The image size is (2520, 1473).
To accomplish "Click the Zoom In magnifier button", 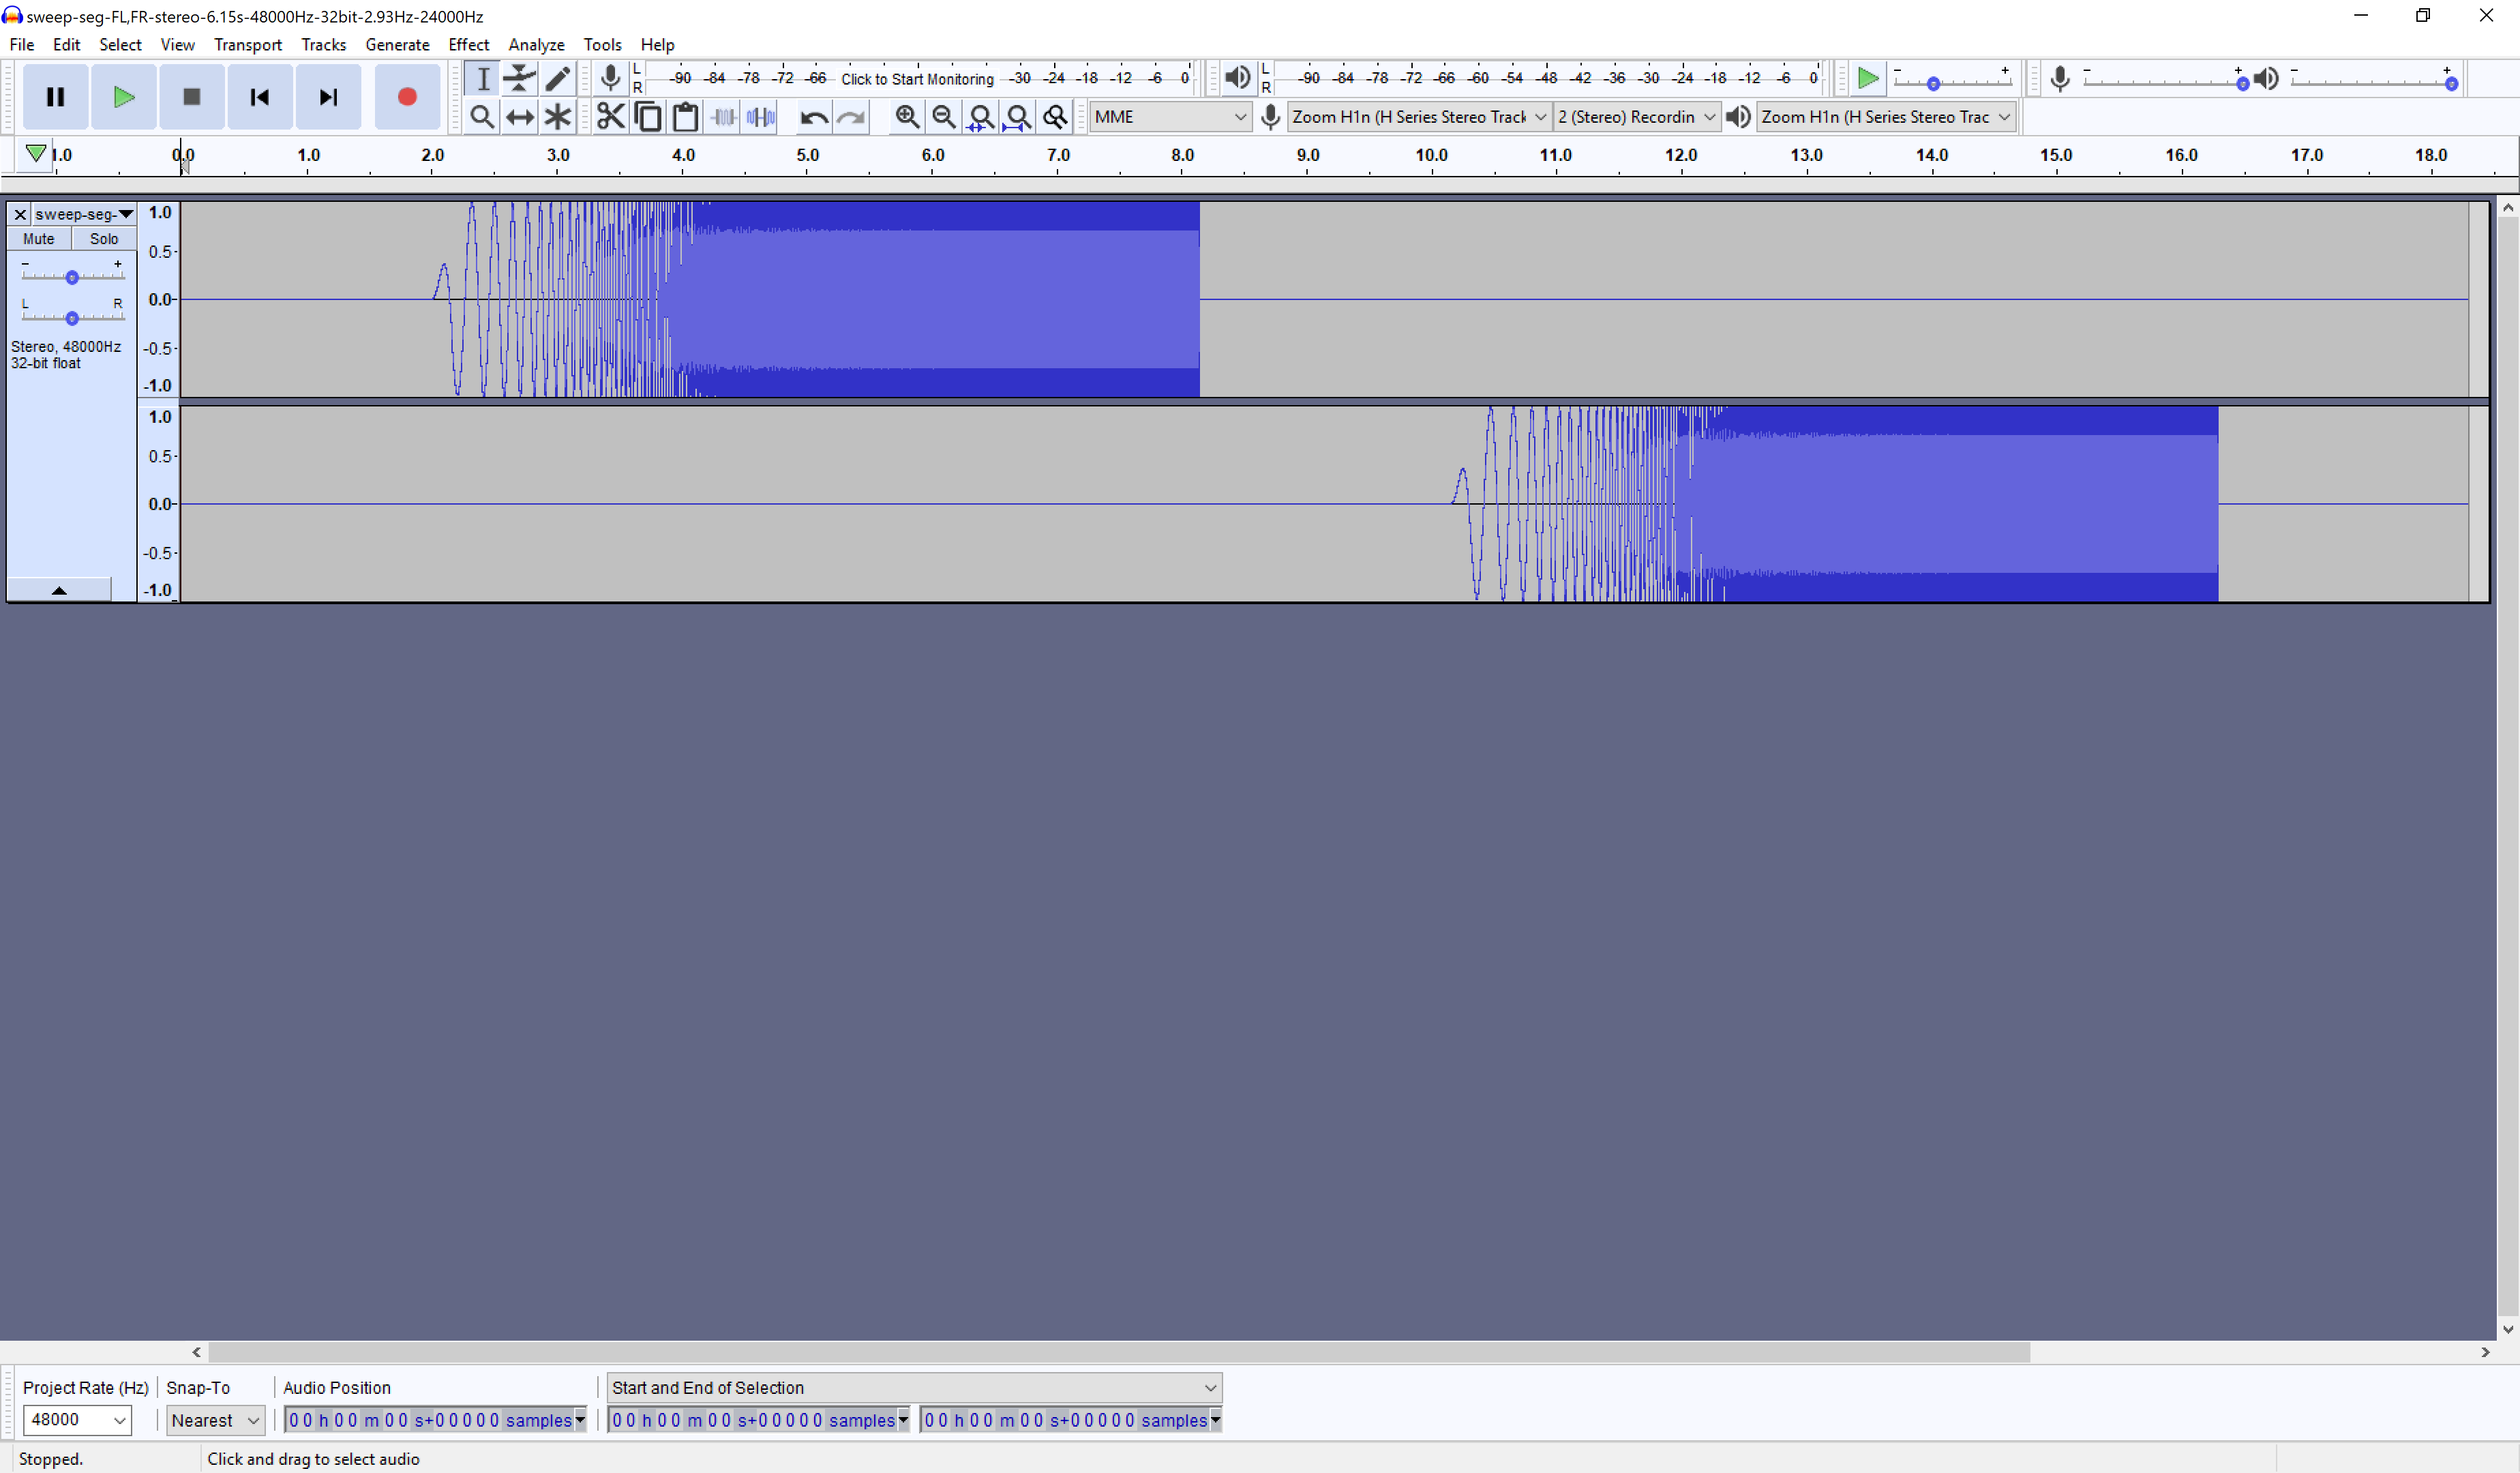I will click(x=907, y=117).
